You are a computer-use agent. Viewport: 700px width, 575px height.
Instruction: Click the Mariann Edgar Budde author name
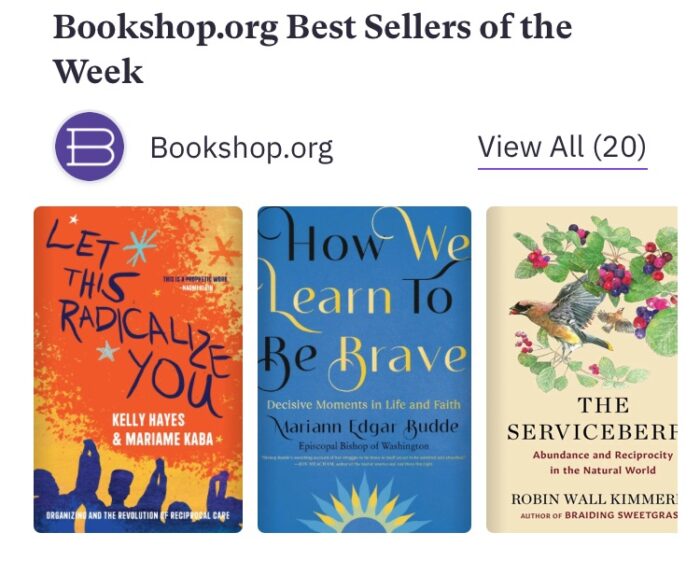coord(365,427)
